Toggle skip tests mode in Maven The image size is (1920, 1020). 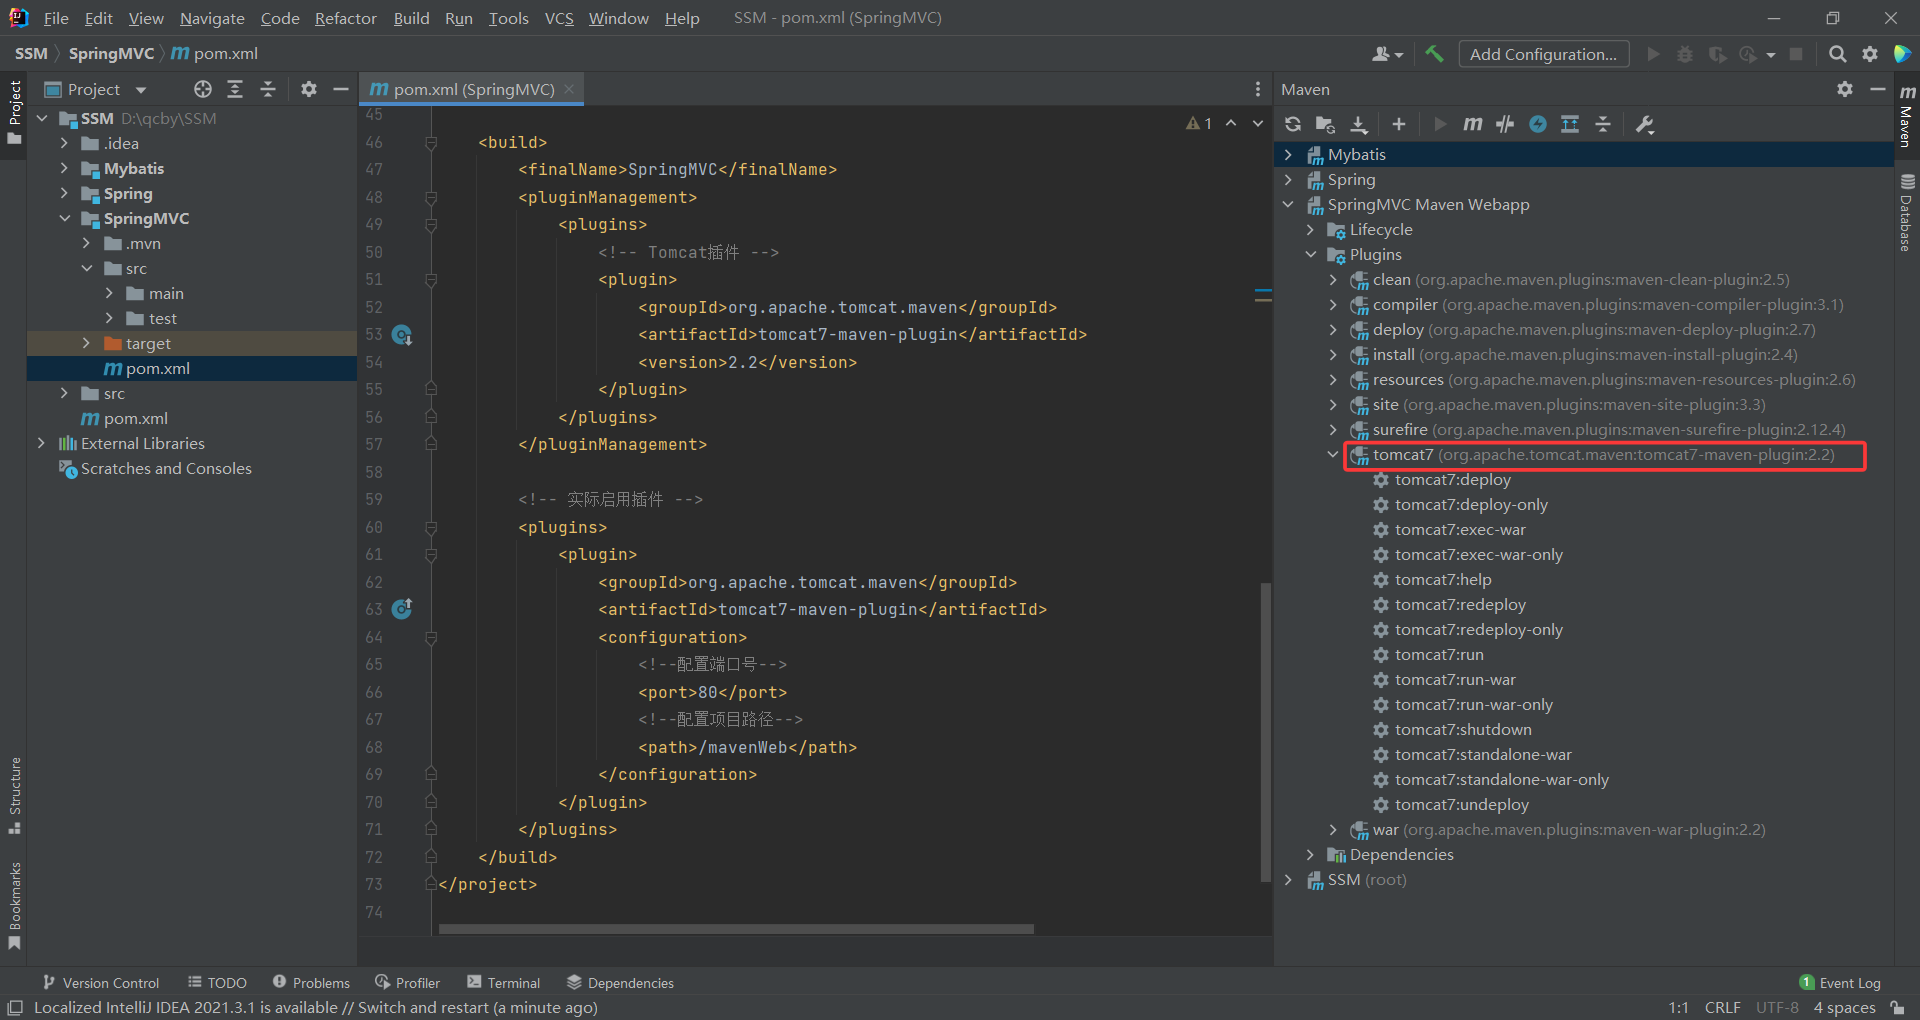[1538, 124]
